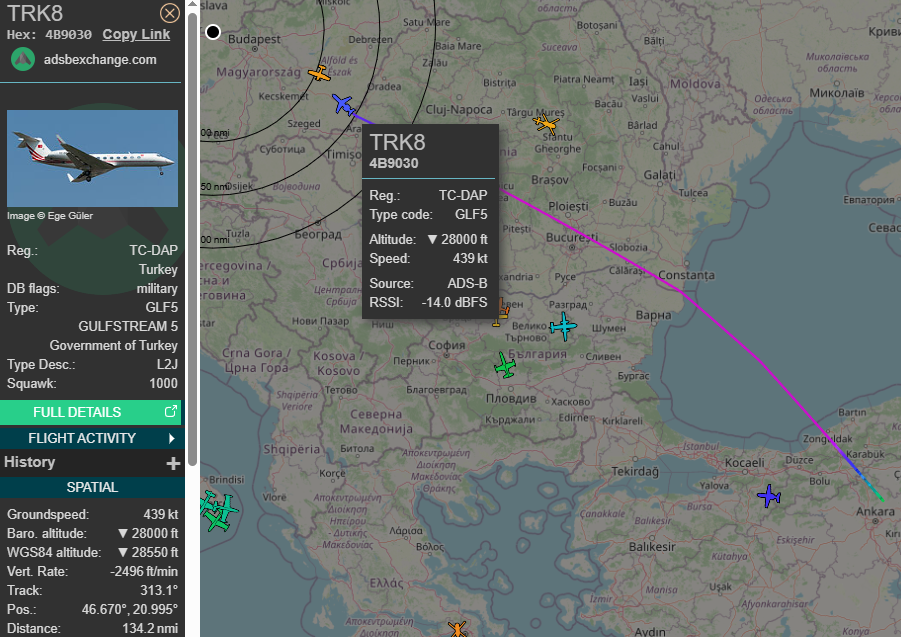Select the orange aircraft near Târgu Mureș

pyautogui.click(x=545, y=124)
